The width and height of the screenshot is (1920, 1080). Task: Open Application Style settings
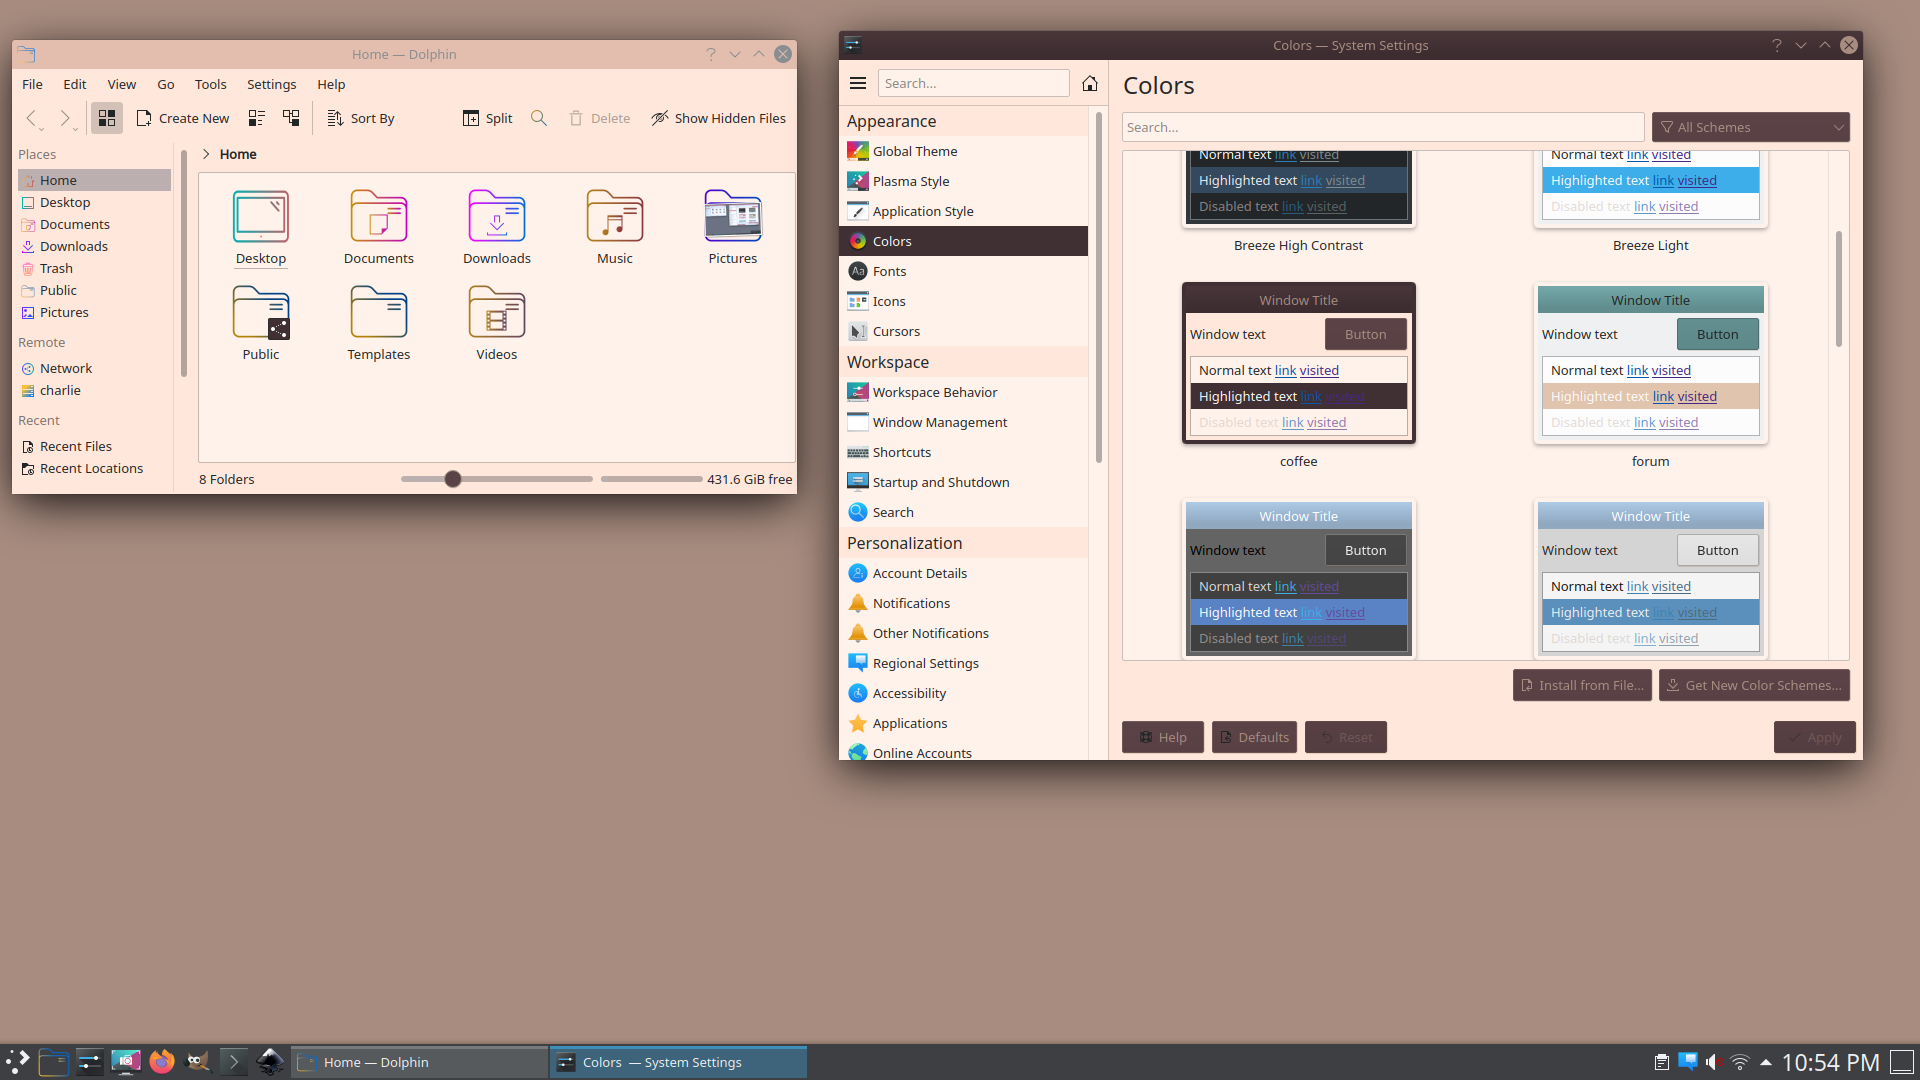point(964,211)
